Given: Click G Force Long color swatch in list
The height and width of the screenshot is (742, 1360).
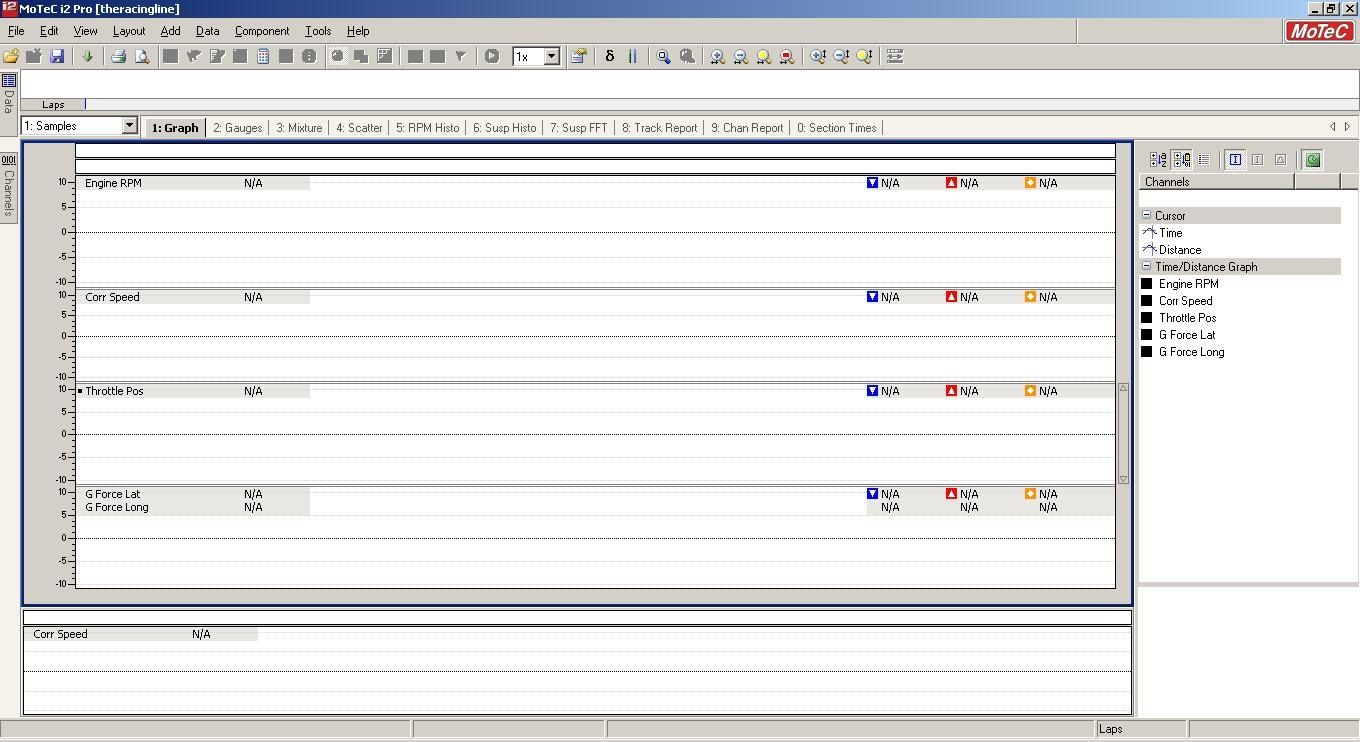Looking at the screenshot, I should 1147,352.
